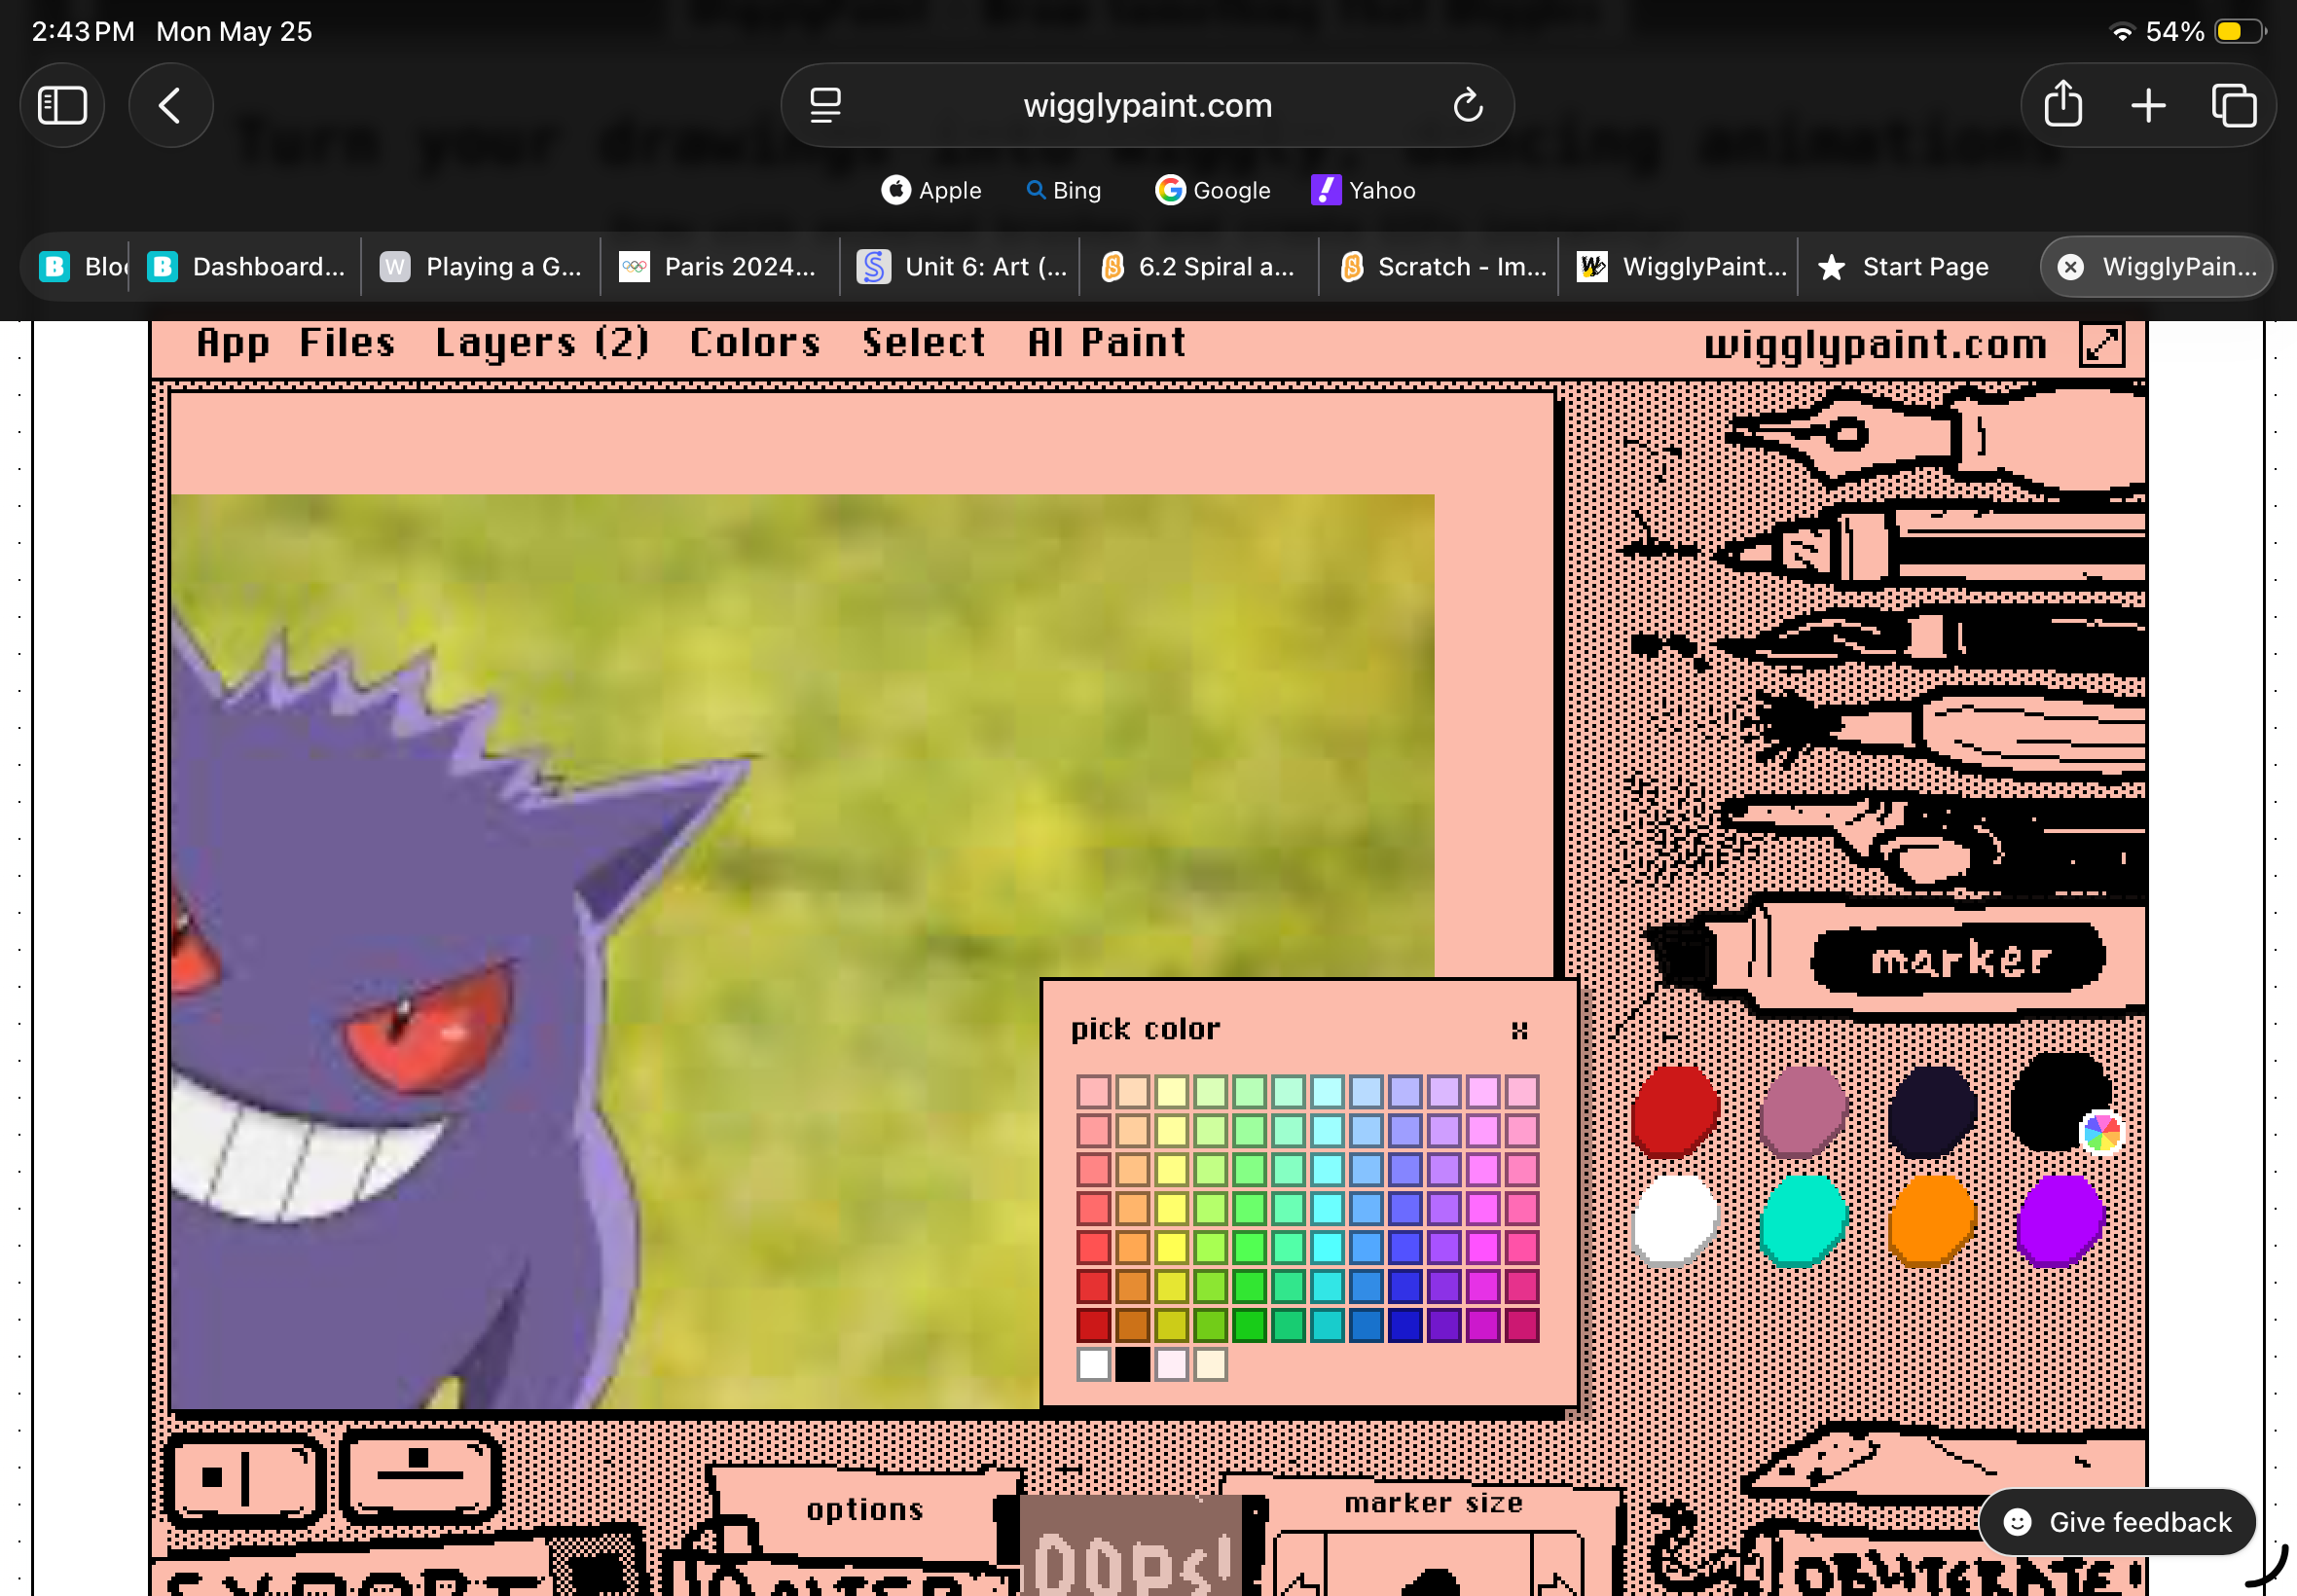2297x1596 pixels.
Task: Switch to the Playing a G... tab
Action: pyautogui.click(x=481, y=267)
